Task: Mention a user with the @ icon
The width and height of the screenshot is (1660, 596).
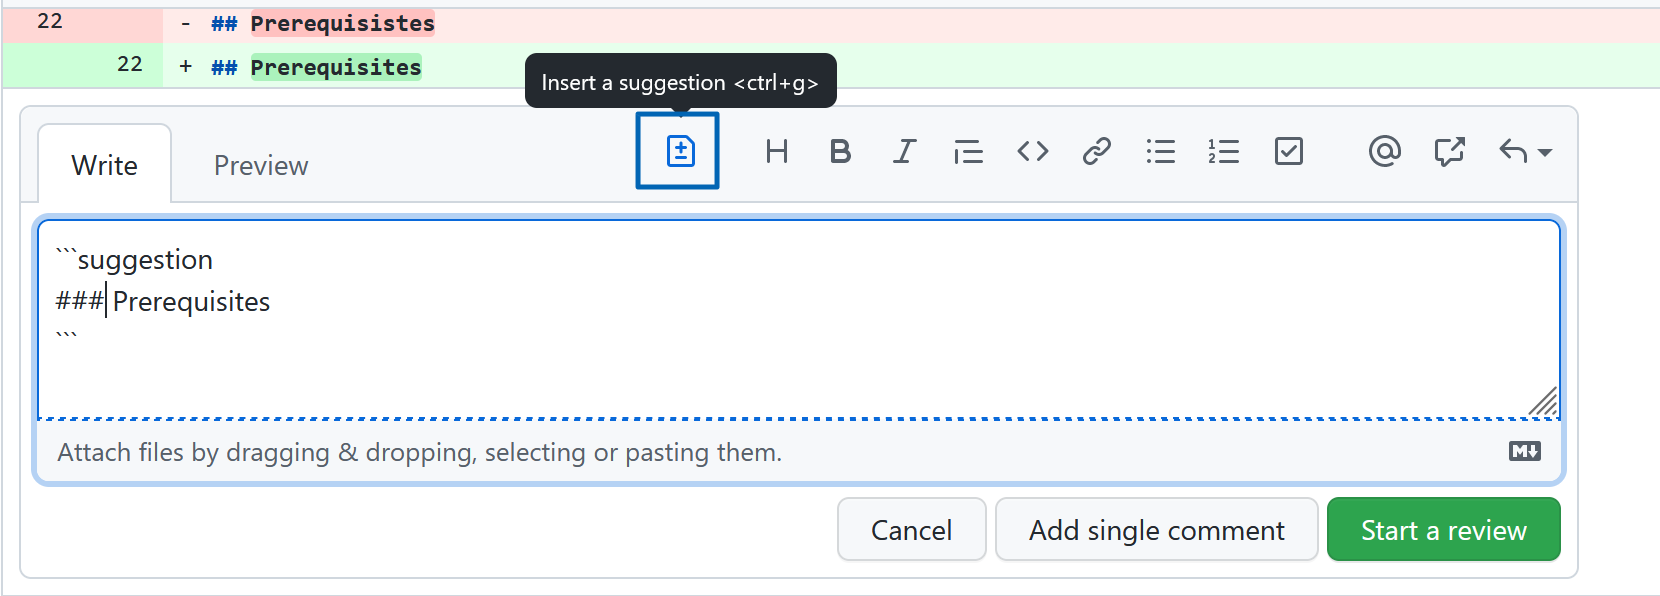Action: click(x=1384, y=151)
